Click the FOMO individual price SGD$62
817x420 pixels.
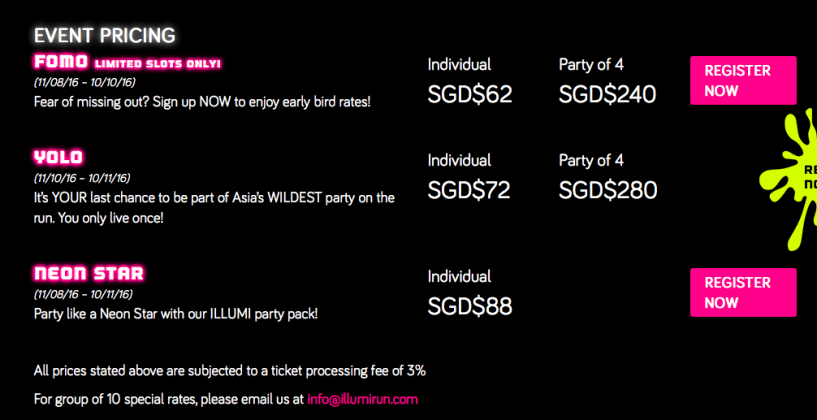pyautogui.click(x=469, y=95)
